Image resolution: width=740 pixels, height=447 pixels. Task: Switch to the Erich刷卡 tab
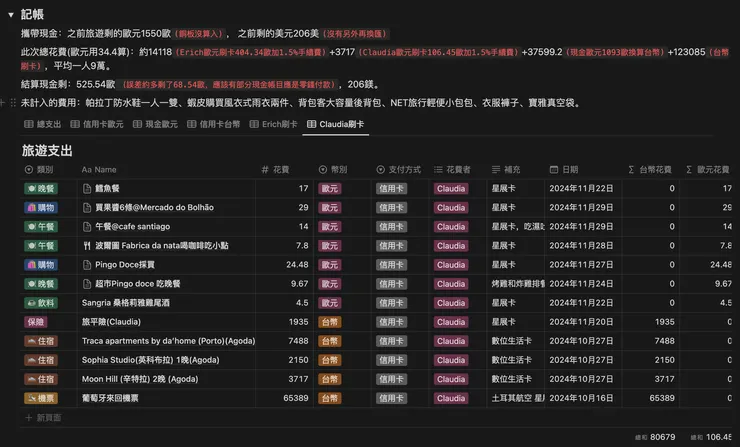click(x=273, y=124)
